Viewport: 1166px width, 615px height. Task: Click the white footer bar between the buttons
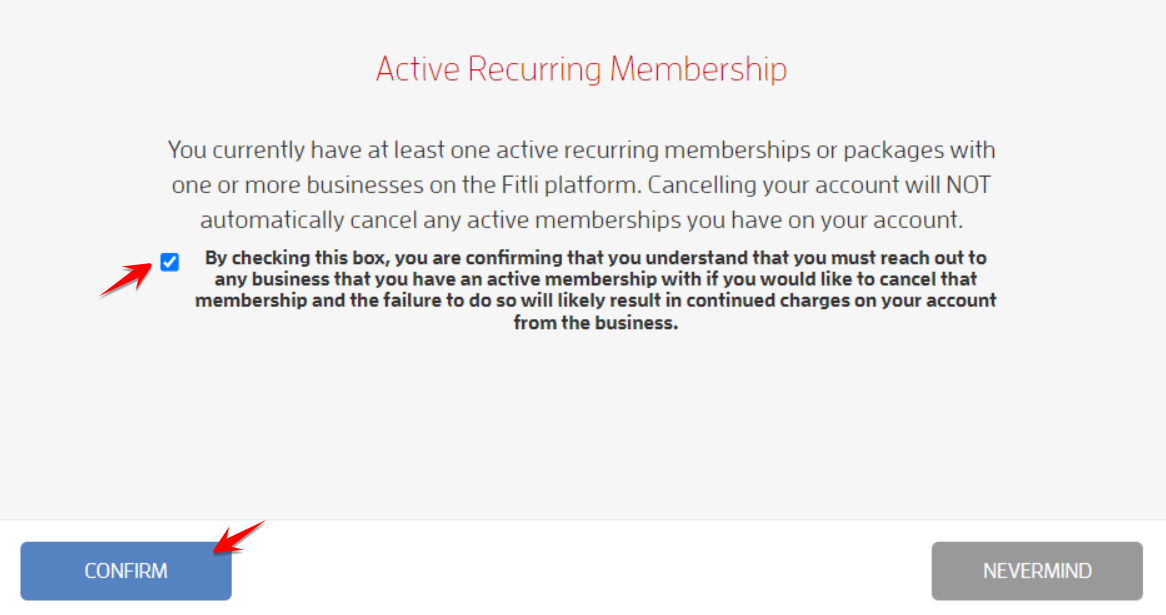click(582, 570)
